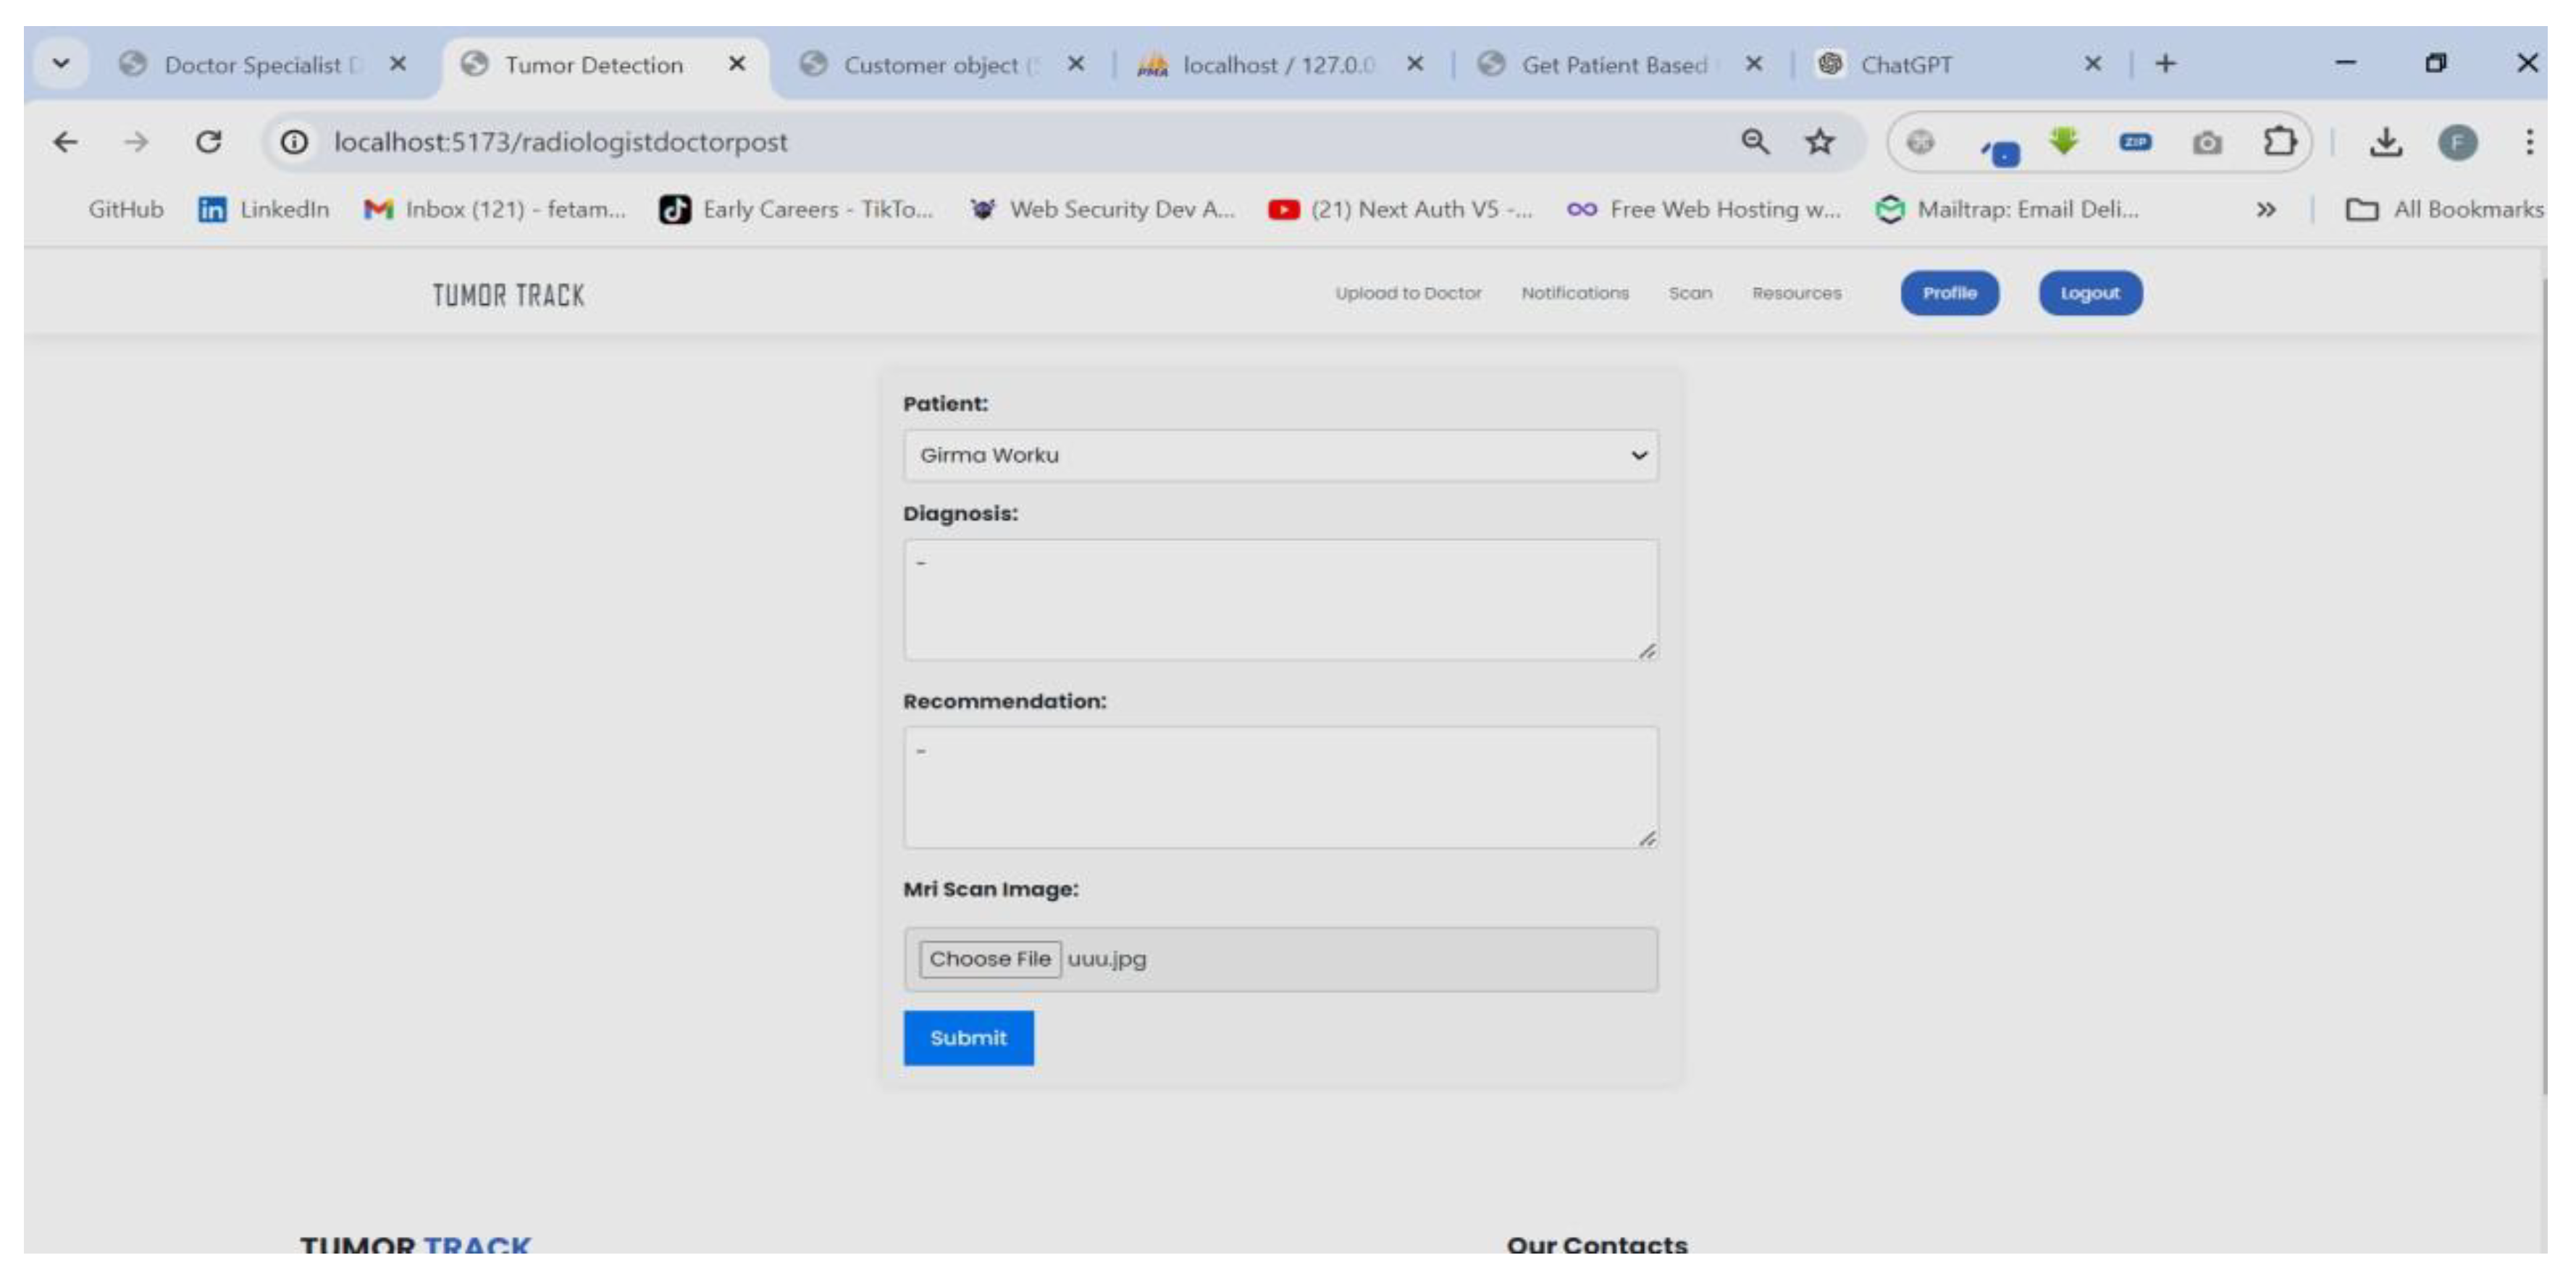Open the GitHub bookmark

[125, 209]
